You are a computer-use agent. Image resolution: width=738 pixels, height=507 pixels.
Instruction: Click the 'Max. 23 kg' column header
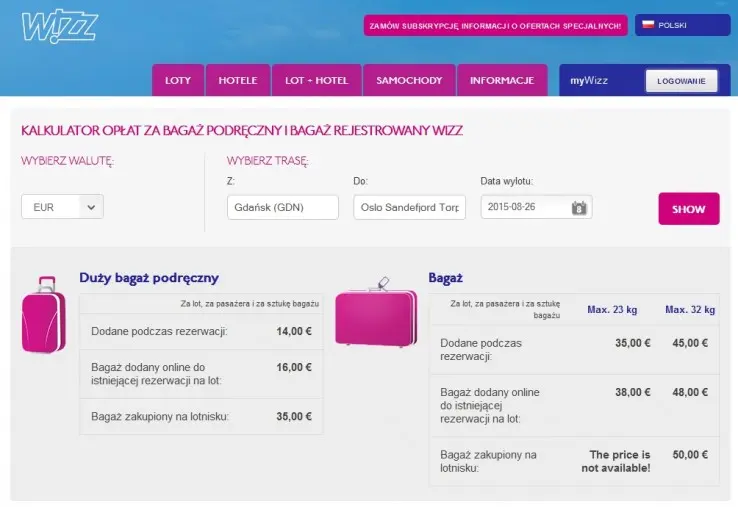click(612, 309)
